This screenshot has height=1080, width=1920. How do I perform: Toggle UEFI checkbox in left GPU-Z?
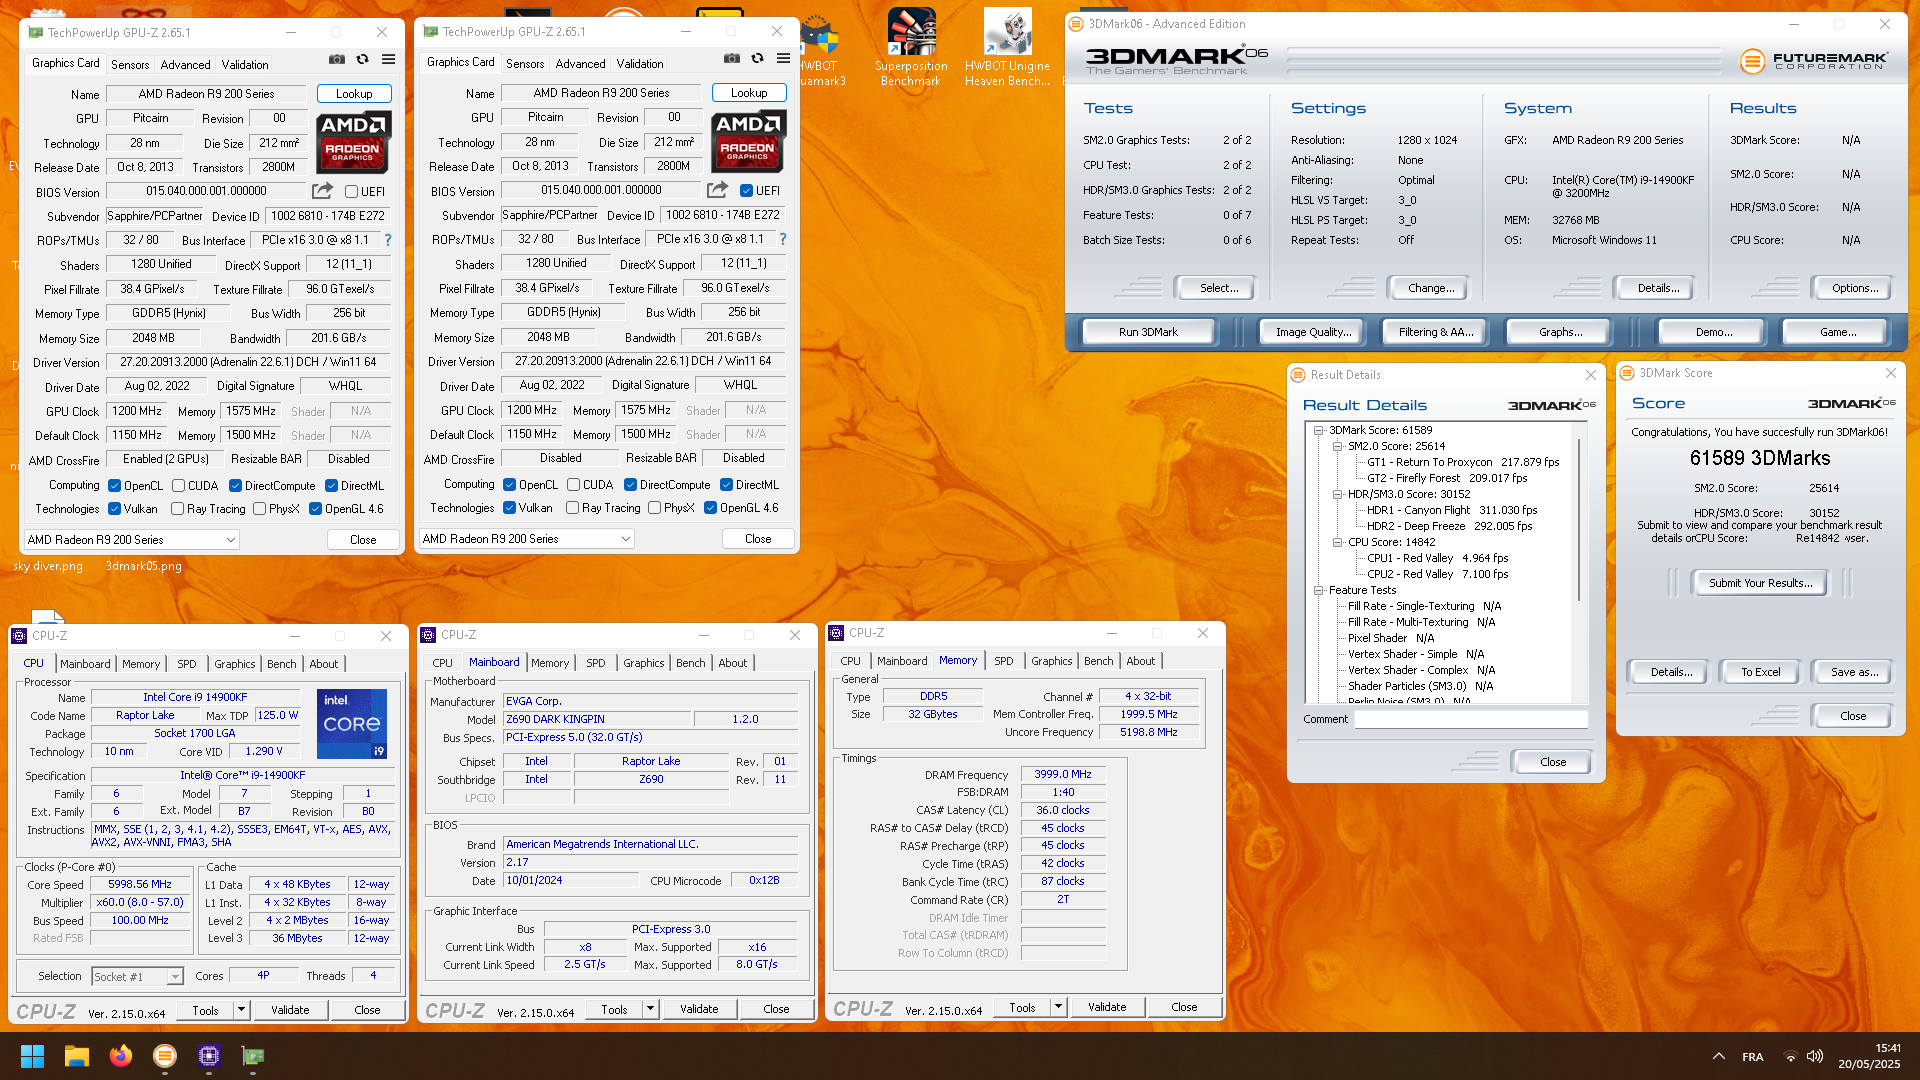tap(351, 192)
